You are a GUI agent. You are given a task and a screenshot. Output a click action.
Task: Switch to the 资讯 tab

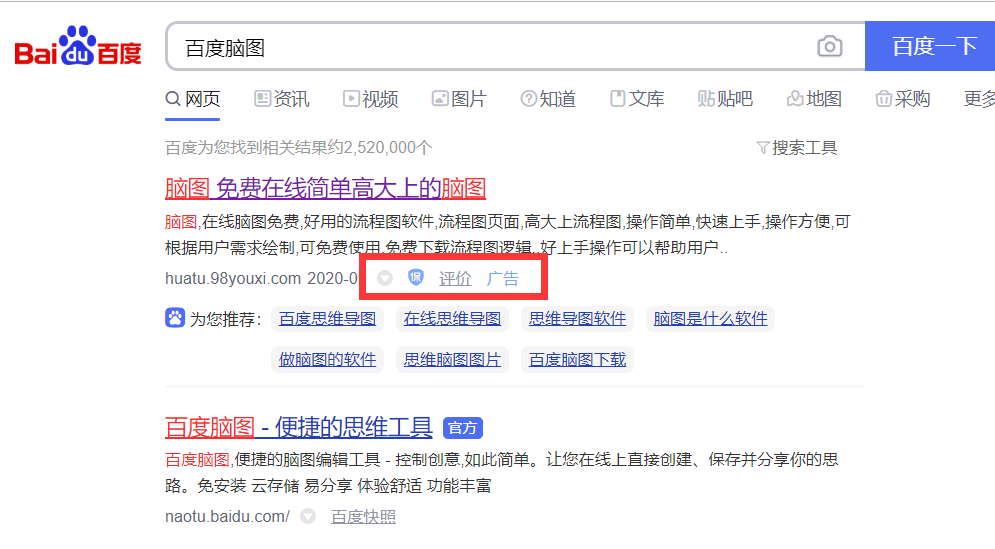point(281,99)
